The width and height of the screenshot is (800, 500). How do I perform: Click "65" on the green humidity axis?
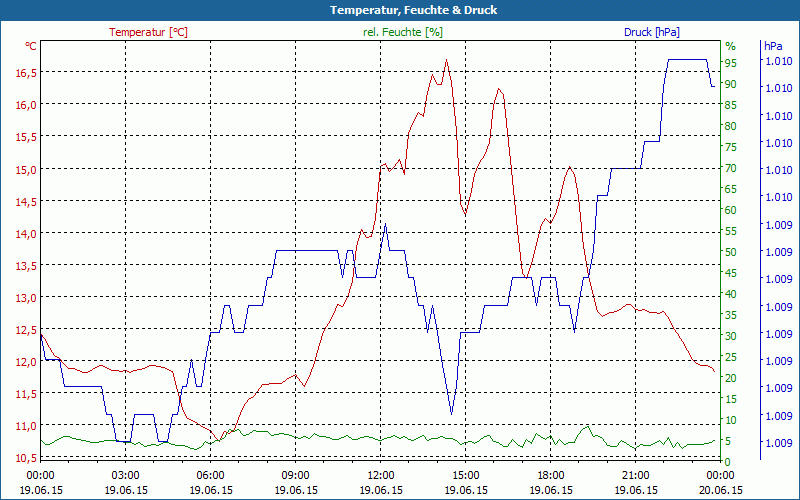coord(731,189)
